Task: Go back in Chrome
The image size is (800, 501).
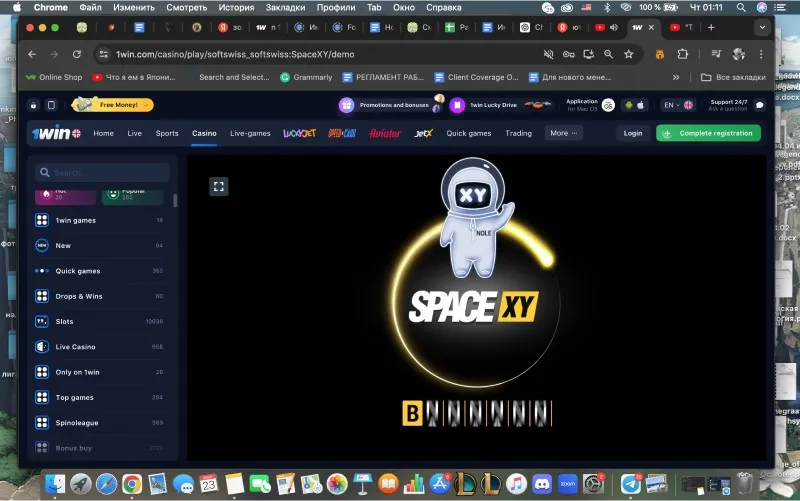Action: point(32,54)
